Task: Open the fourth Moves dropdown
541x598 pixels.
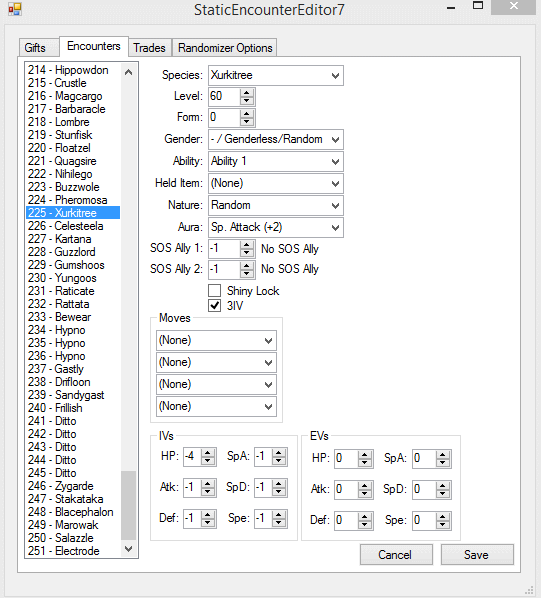Action: pyautogui.click(x=216, y=406)
